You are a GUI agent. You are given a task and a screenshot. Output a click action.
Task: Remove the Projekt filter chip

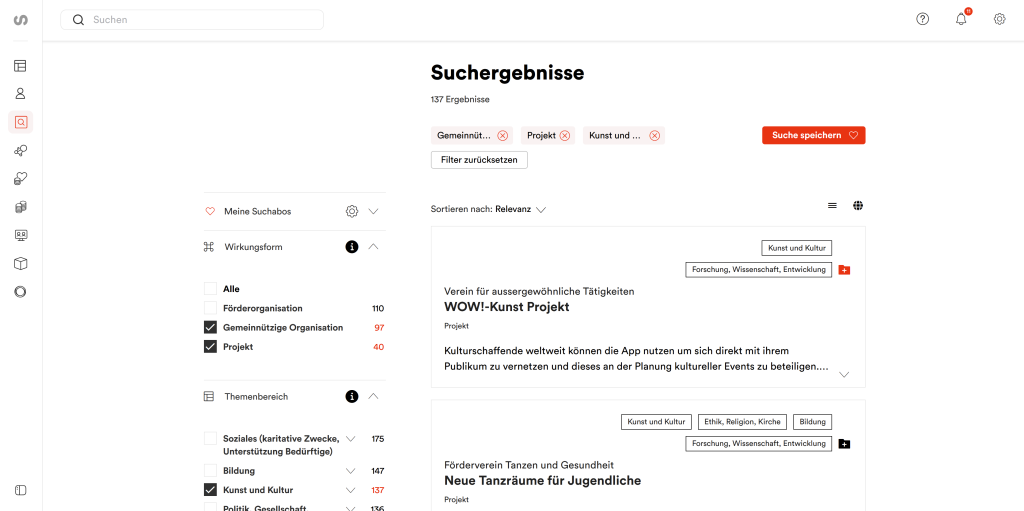pos(565,136)
